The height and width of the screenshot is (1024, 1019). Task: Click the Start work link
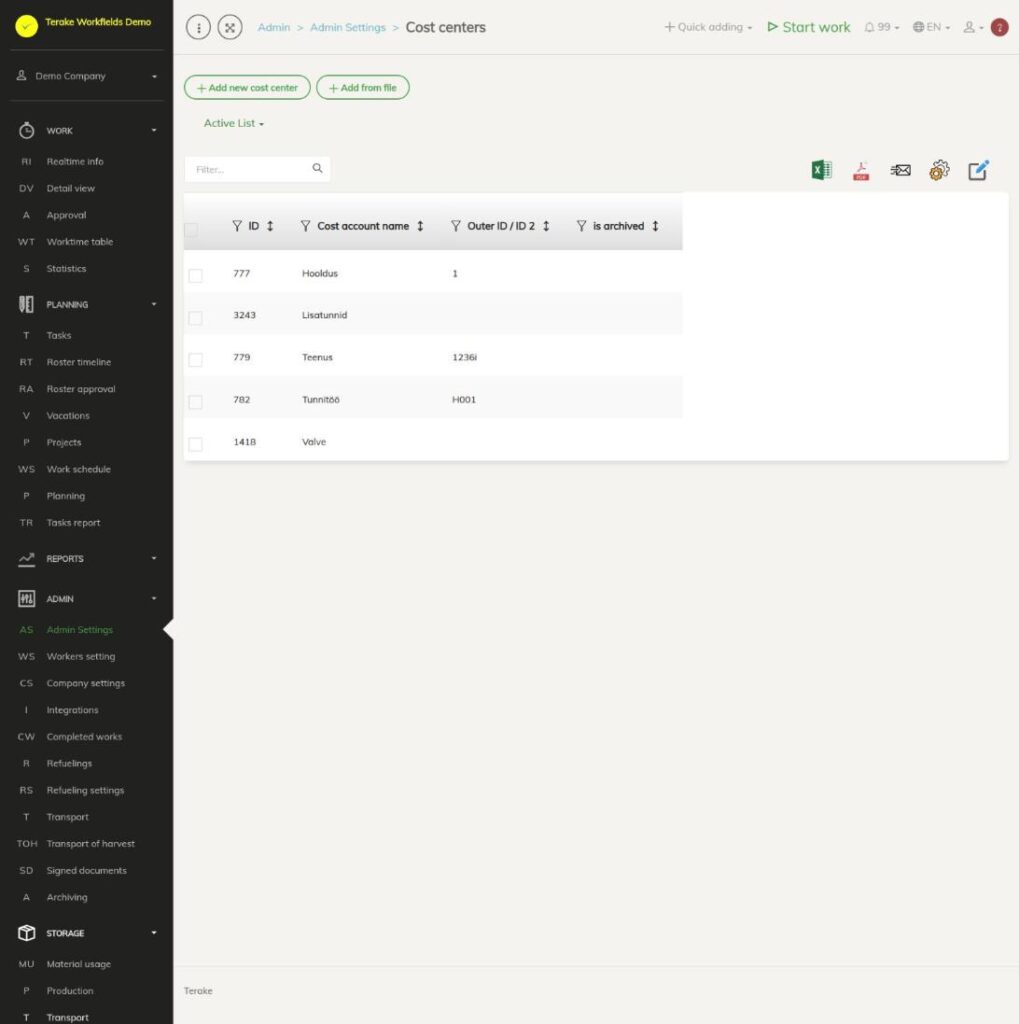(809, 27)
